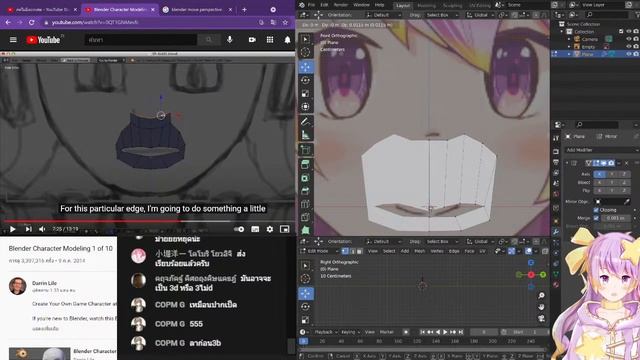Viewport: 640px width, 360px height.
Task: Toggle YouTube autoplay switch
Action: coord(239,229)
